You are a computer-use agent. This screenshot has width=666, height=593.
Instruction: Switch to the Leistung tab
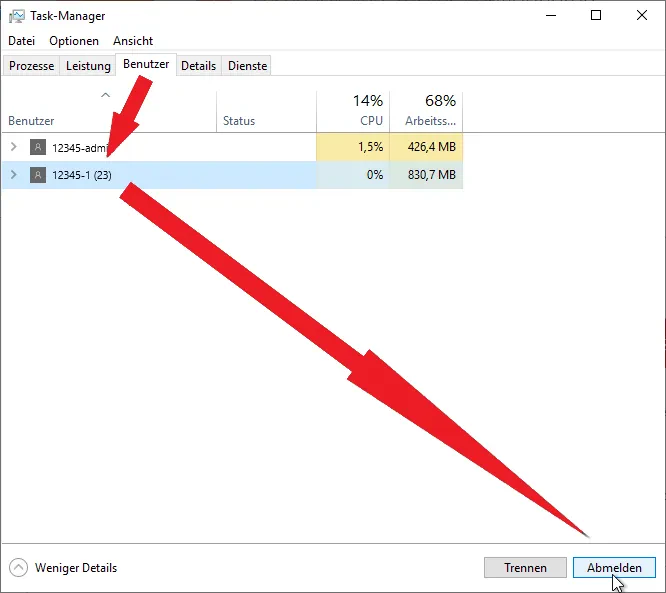(88, 66)
